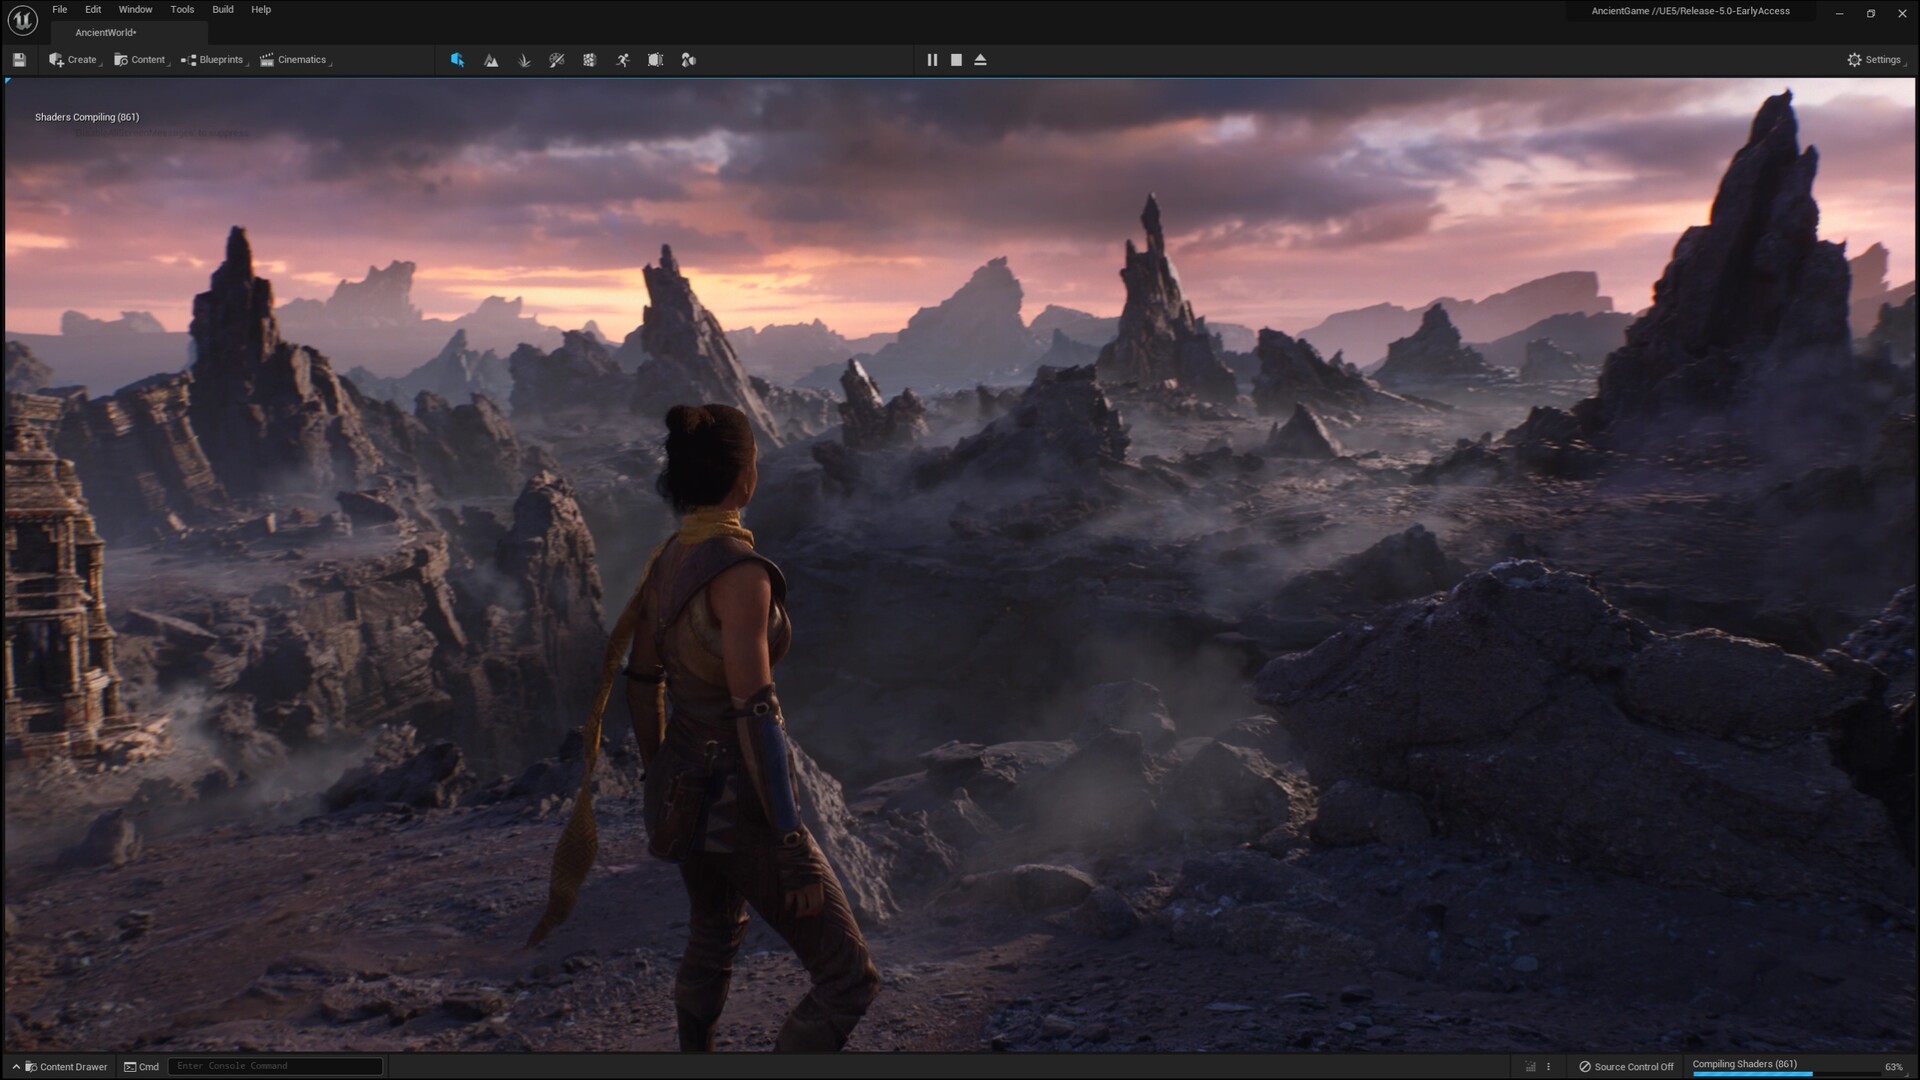Open the Cinematics dropdown
The height and width of the screenshot is (1080, 1920).
tap(296, 60)
